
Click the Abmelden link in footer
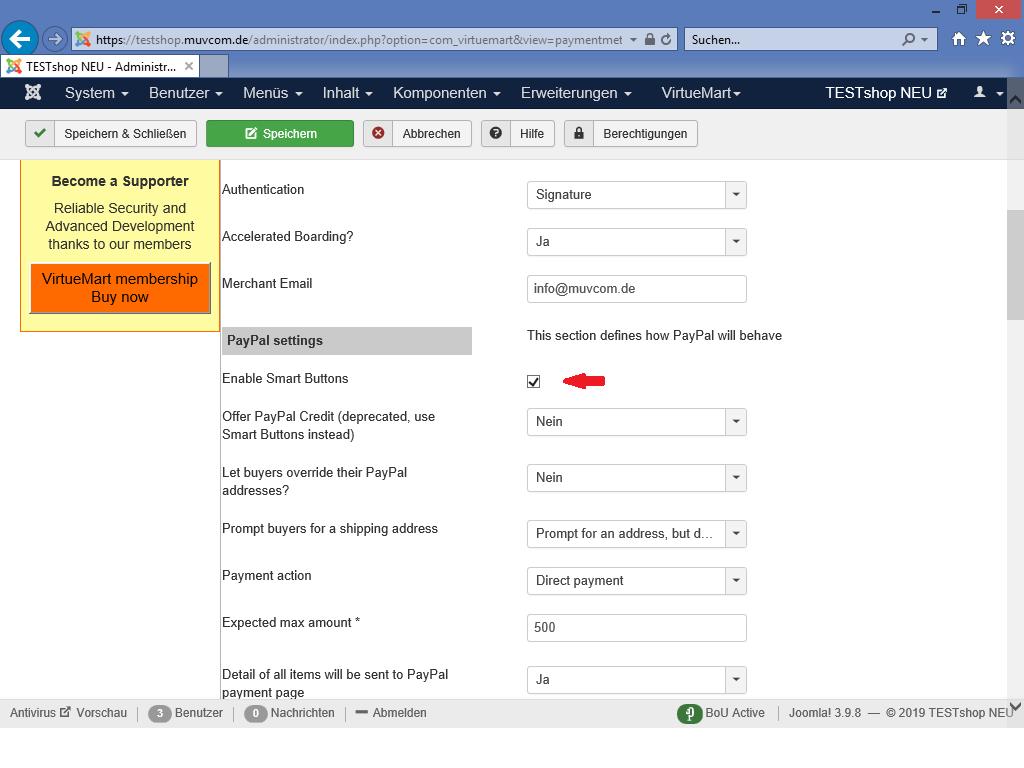point(391,713)
